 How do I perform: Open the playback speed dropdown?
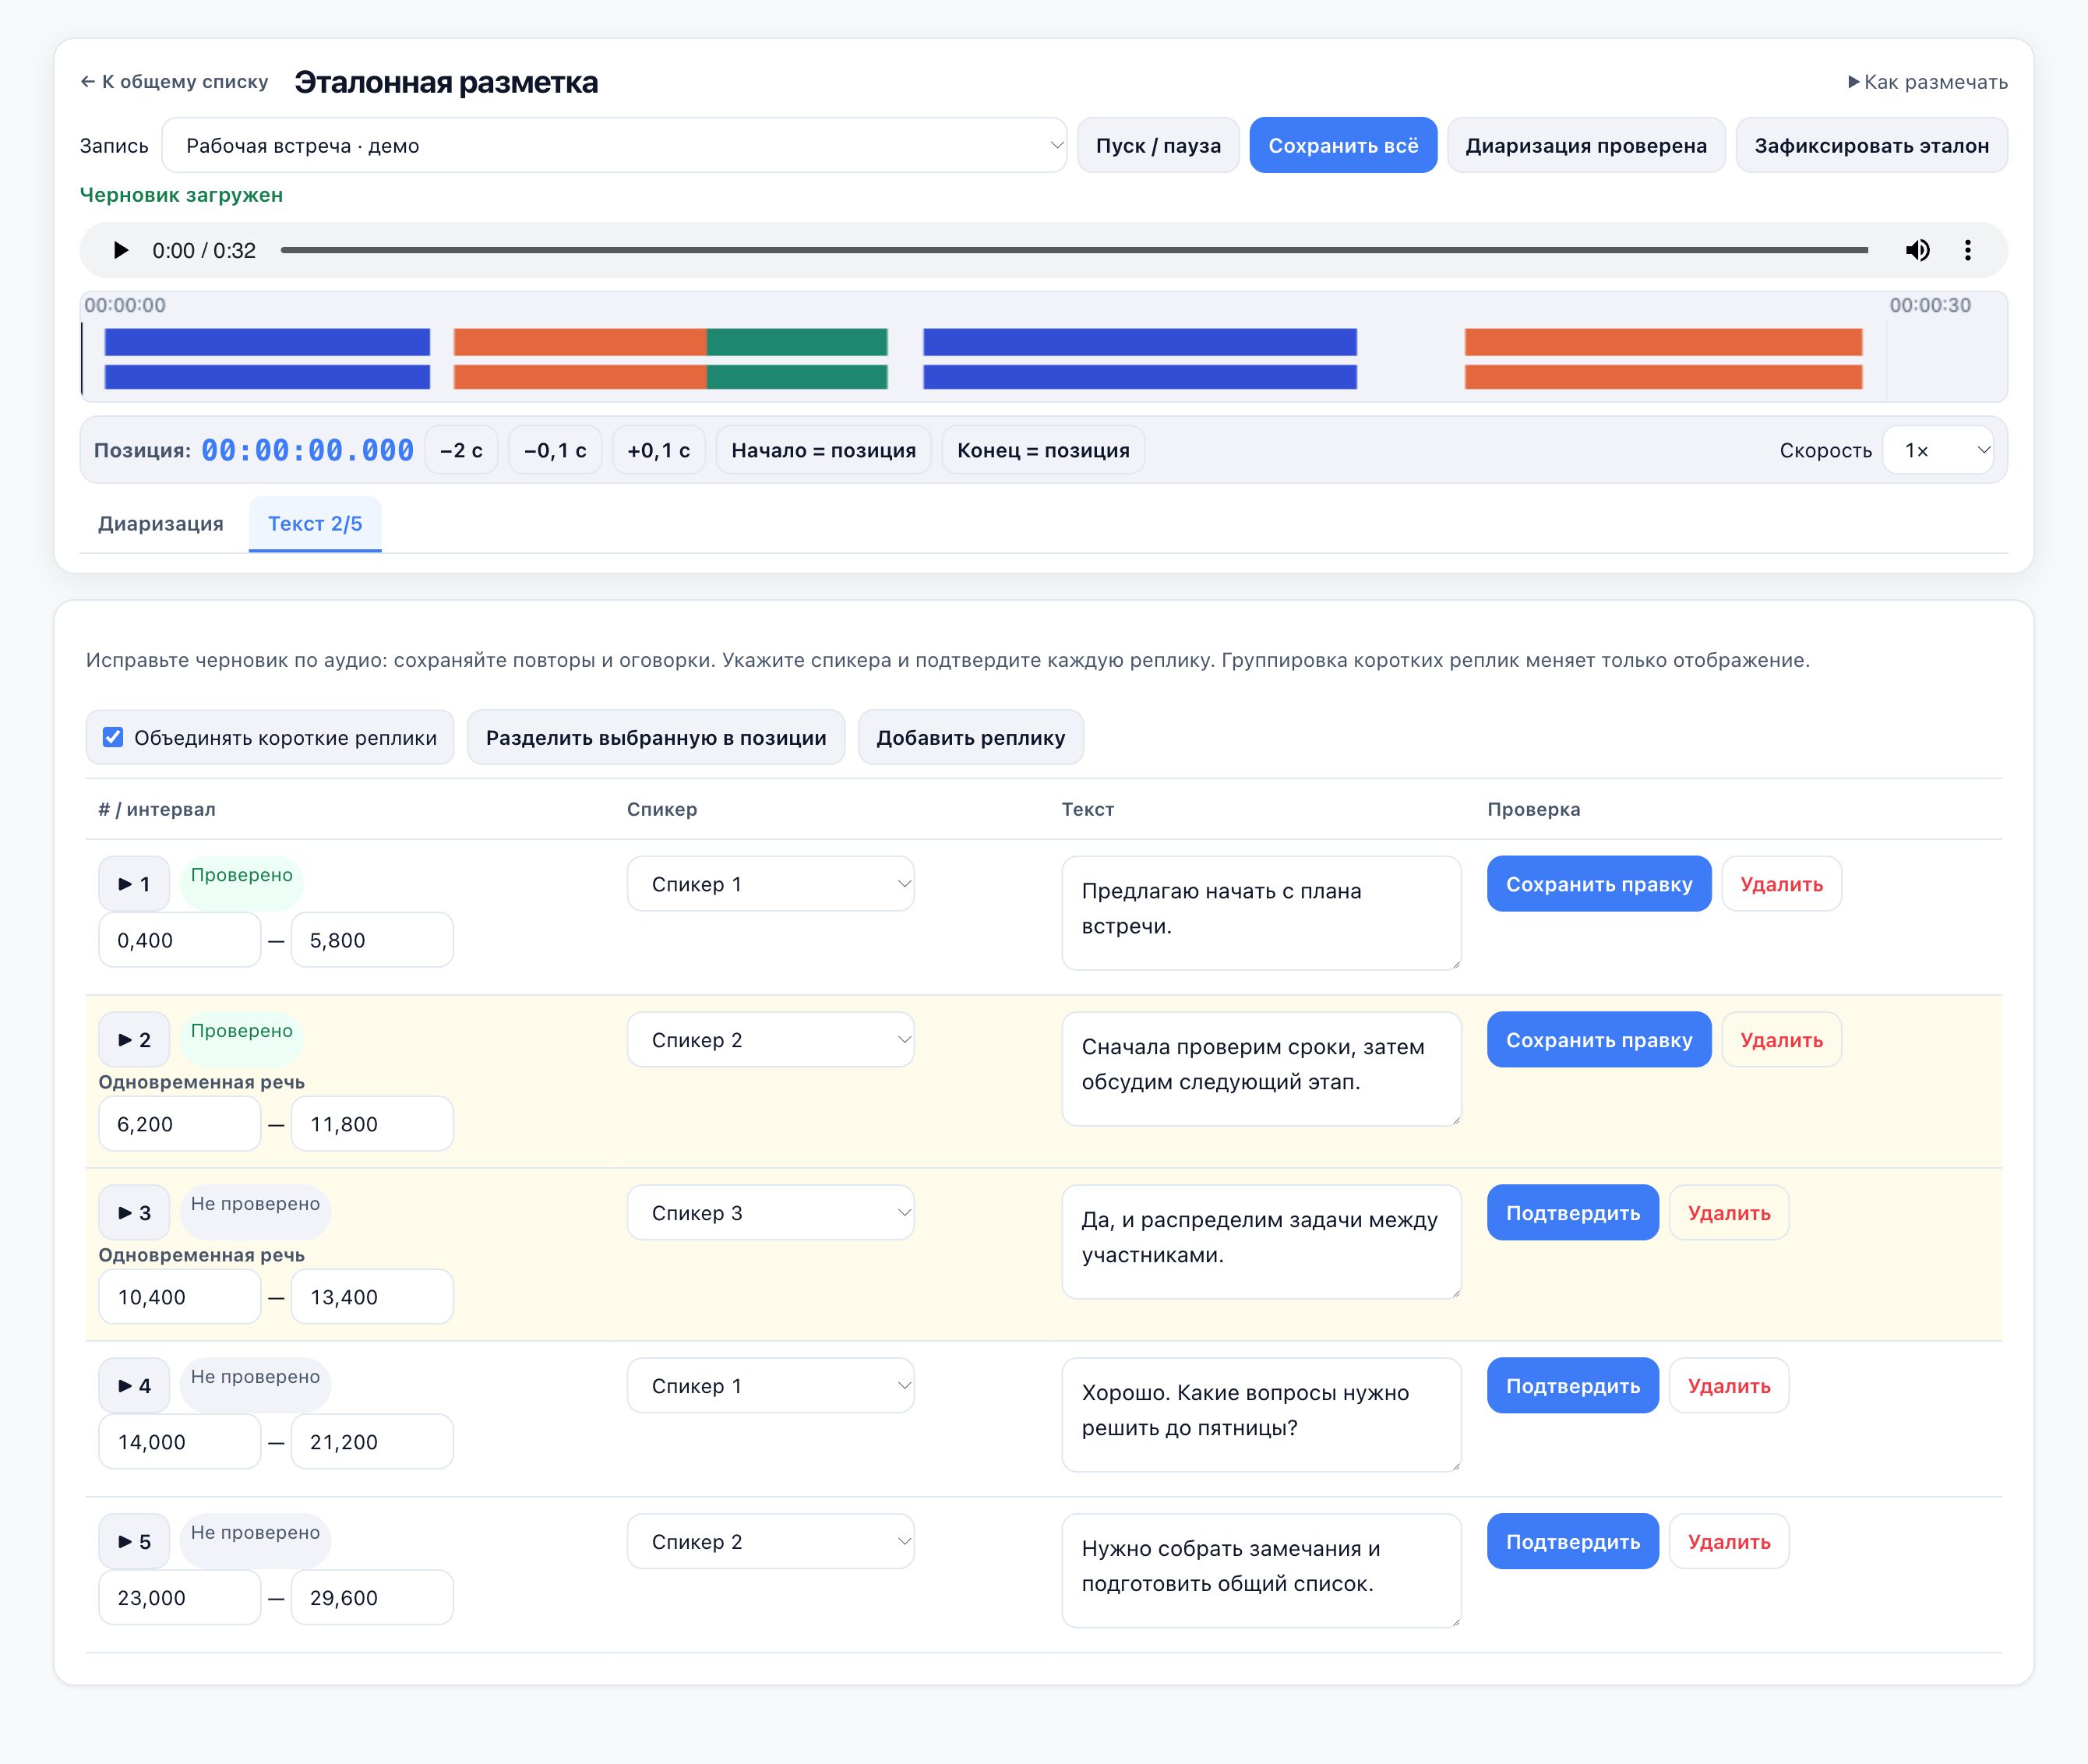tap(1938, 450)
